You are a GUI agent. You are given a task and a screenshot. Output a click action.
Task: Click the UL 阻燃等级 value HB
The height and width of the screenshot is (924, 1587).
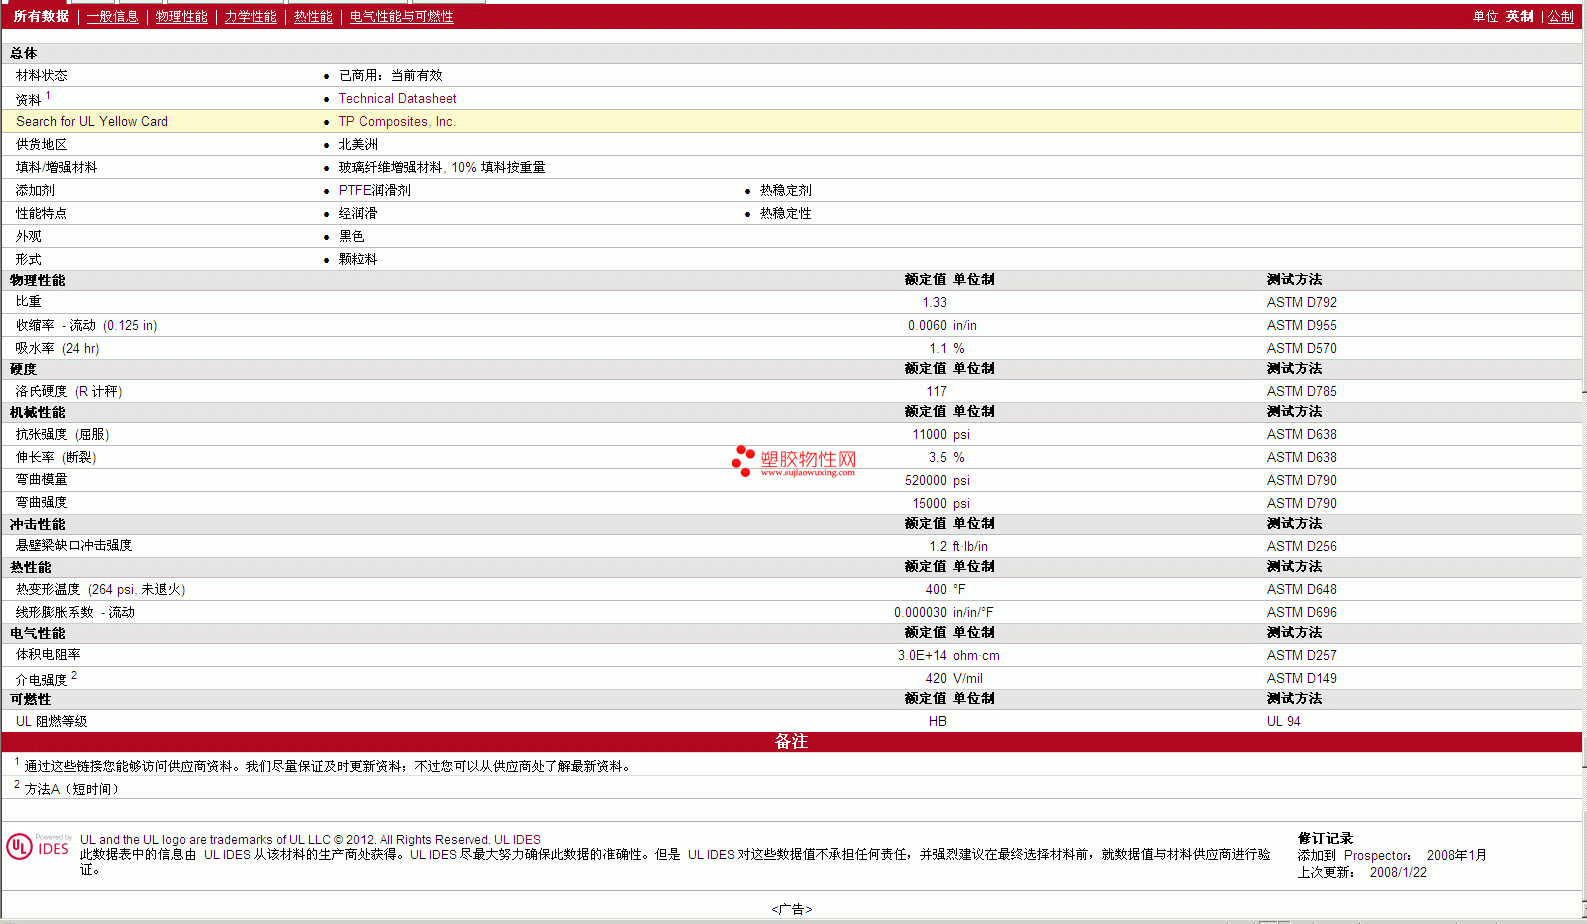coord(937,721)
